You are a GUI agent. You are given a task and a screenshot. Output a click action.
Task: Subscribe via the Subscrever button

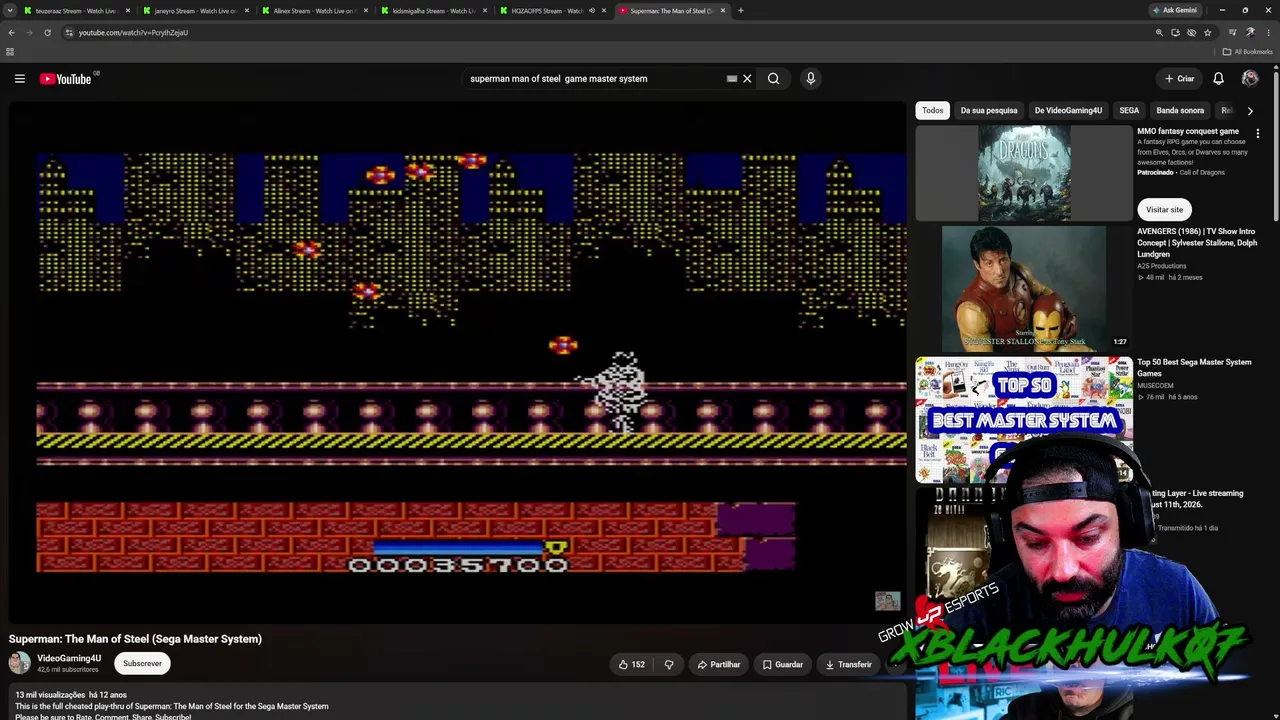[x=142, y=663]
